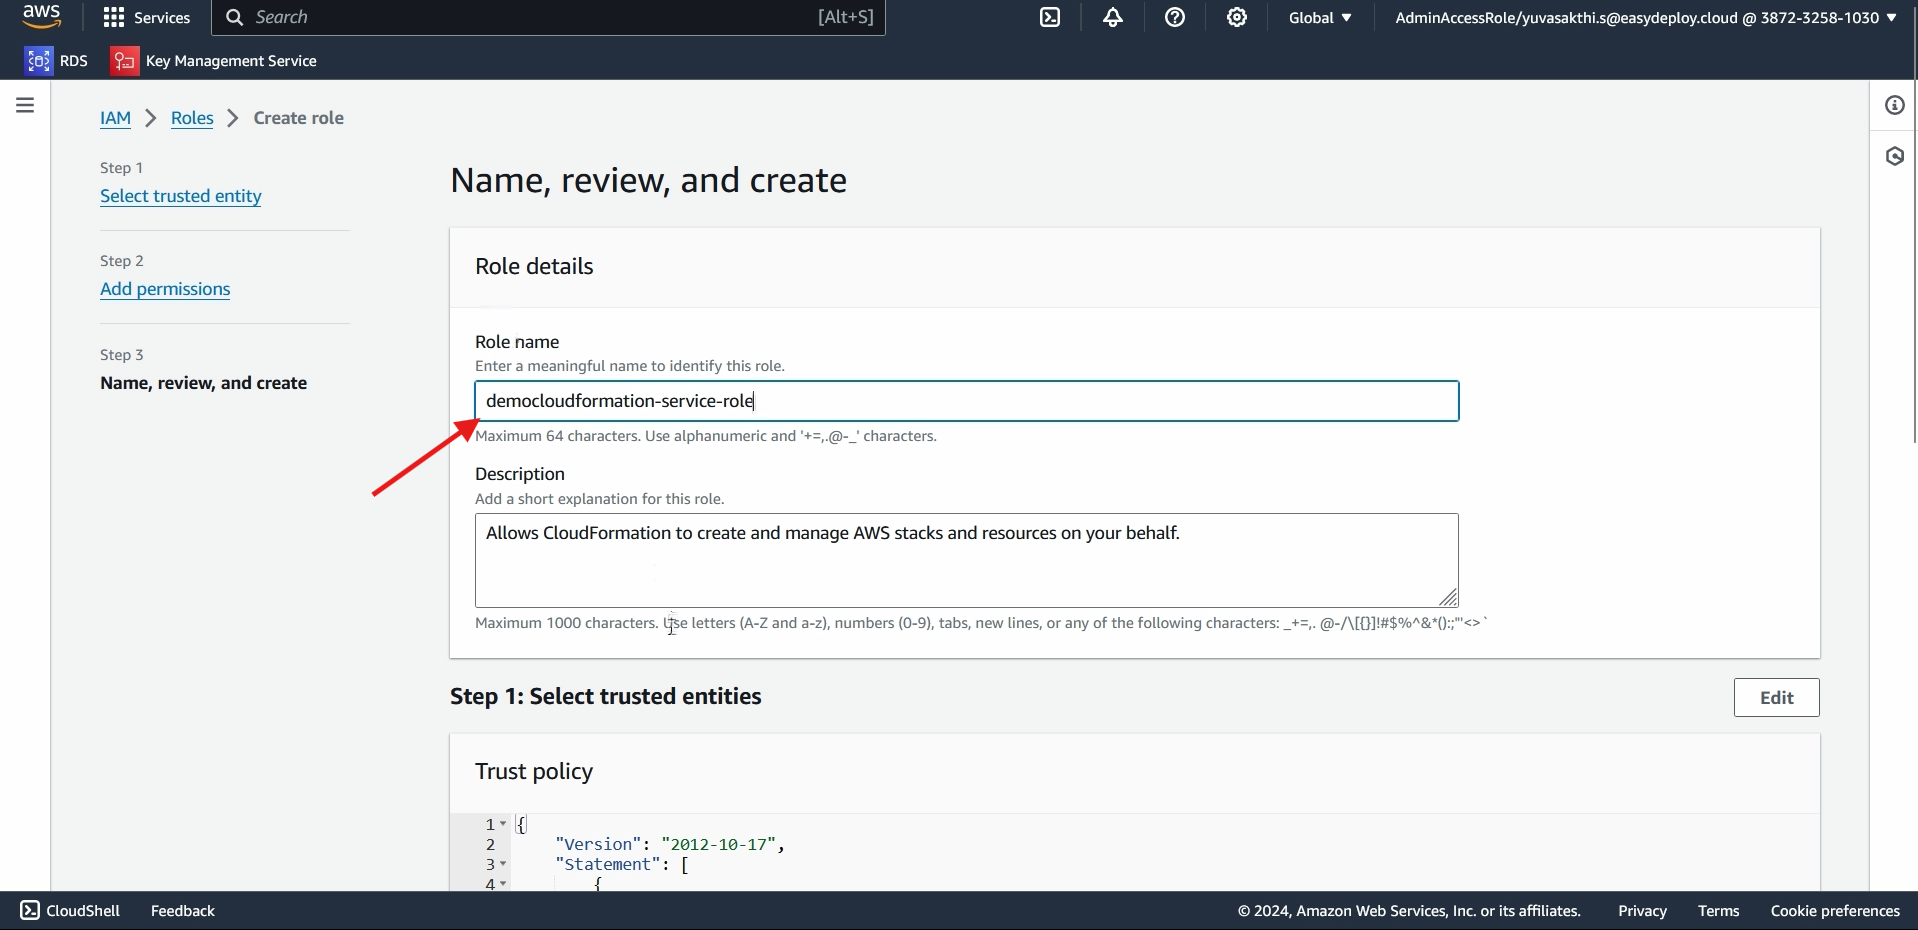Open the RDS shortcut icon
Screen dimensions: 1918x930
[x=38, y=61]
